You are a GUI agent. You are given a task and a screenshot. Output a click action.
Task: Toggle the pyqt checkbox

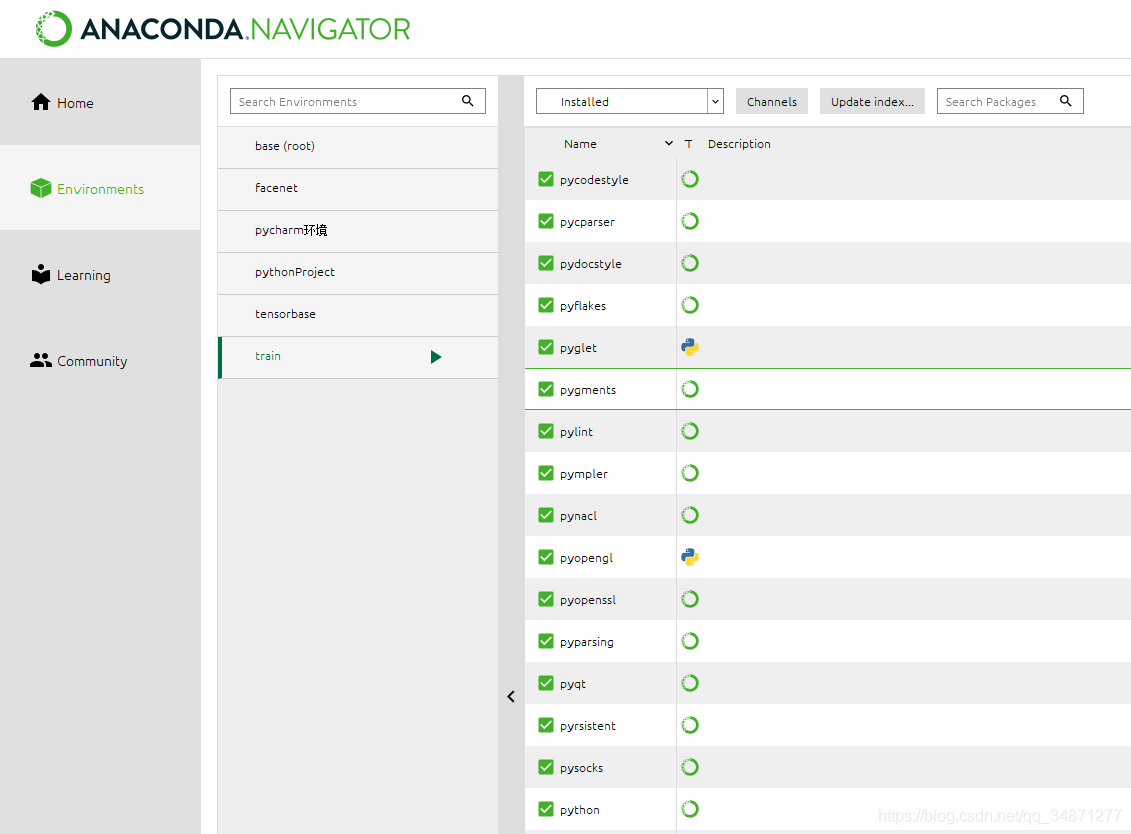pos(546,682)
